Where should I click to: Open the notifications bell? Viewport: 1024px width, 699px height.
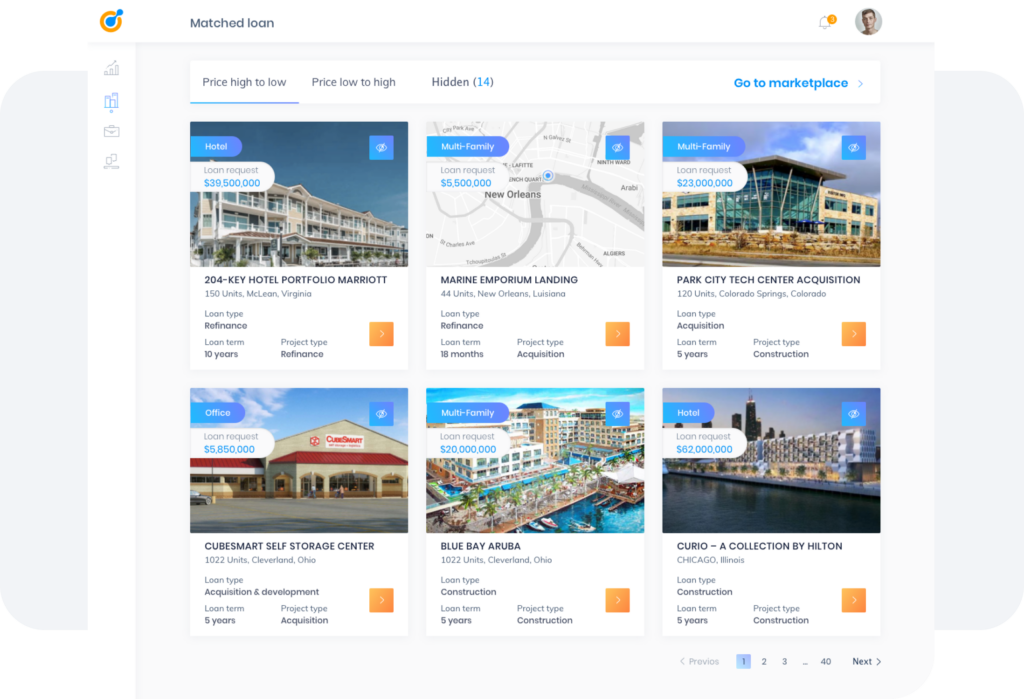click(x=826, y=22)
